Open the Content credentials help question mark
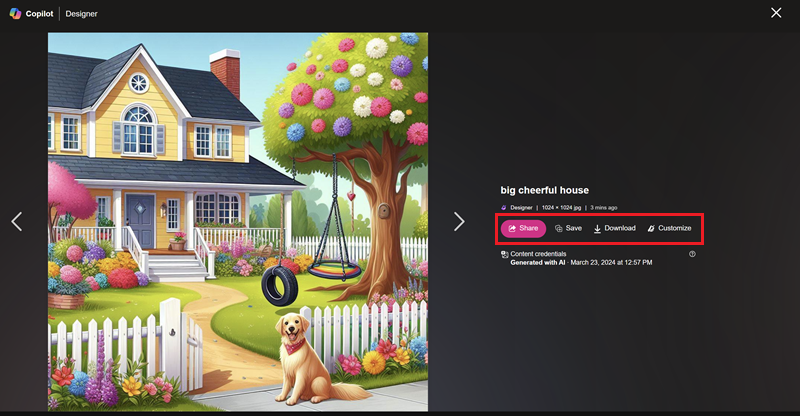The image size is (800, 416). (692, 254)
